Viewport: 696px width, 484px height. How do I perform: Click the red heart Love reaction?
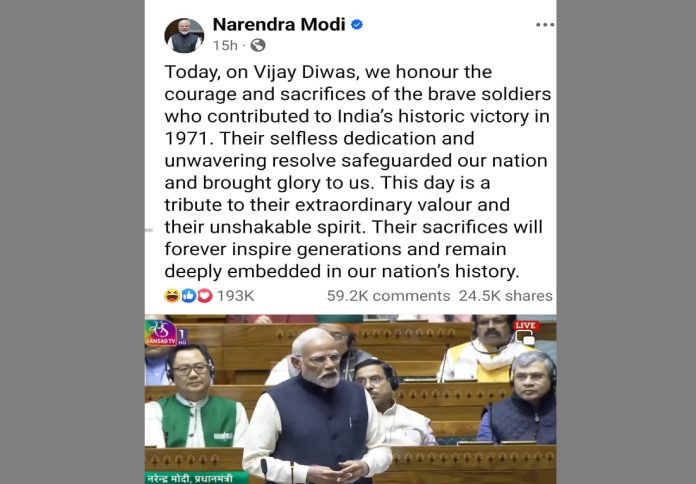coord(204,295)
